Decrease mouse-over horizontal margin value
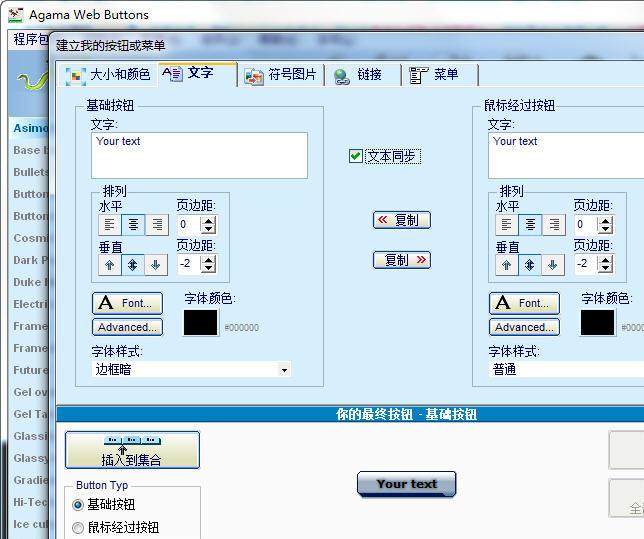644x539 pixels. (605, 229)
